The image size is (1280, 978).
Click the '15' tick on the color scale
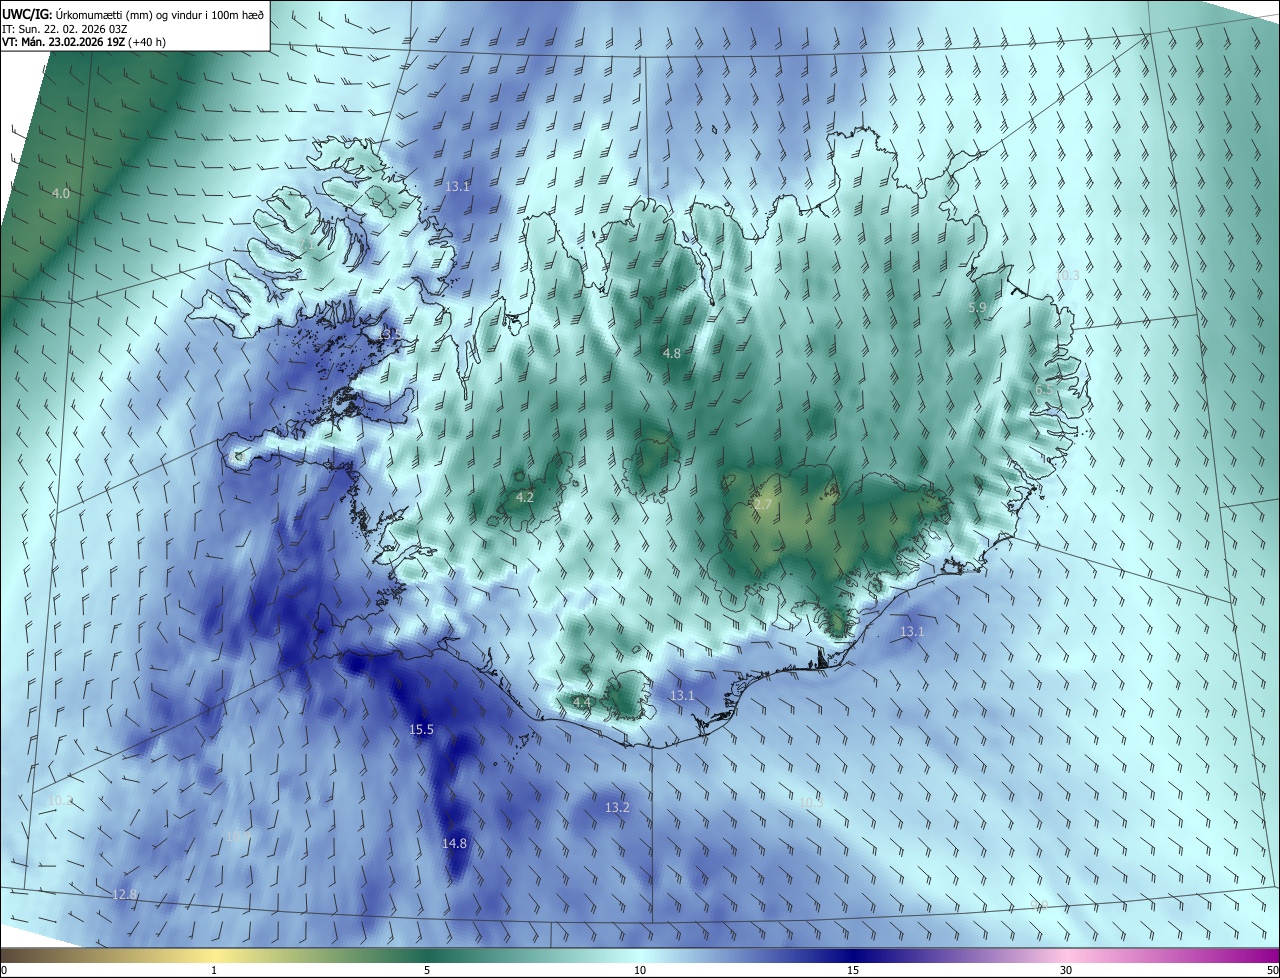tap(853, 970)
